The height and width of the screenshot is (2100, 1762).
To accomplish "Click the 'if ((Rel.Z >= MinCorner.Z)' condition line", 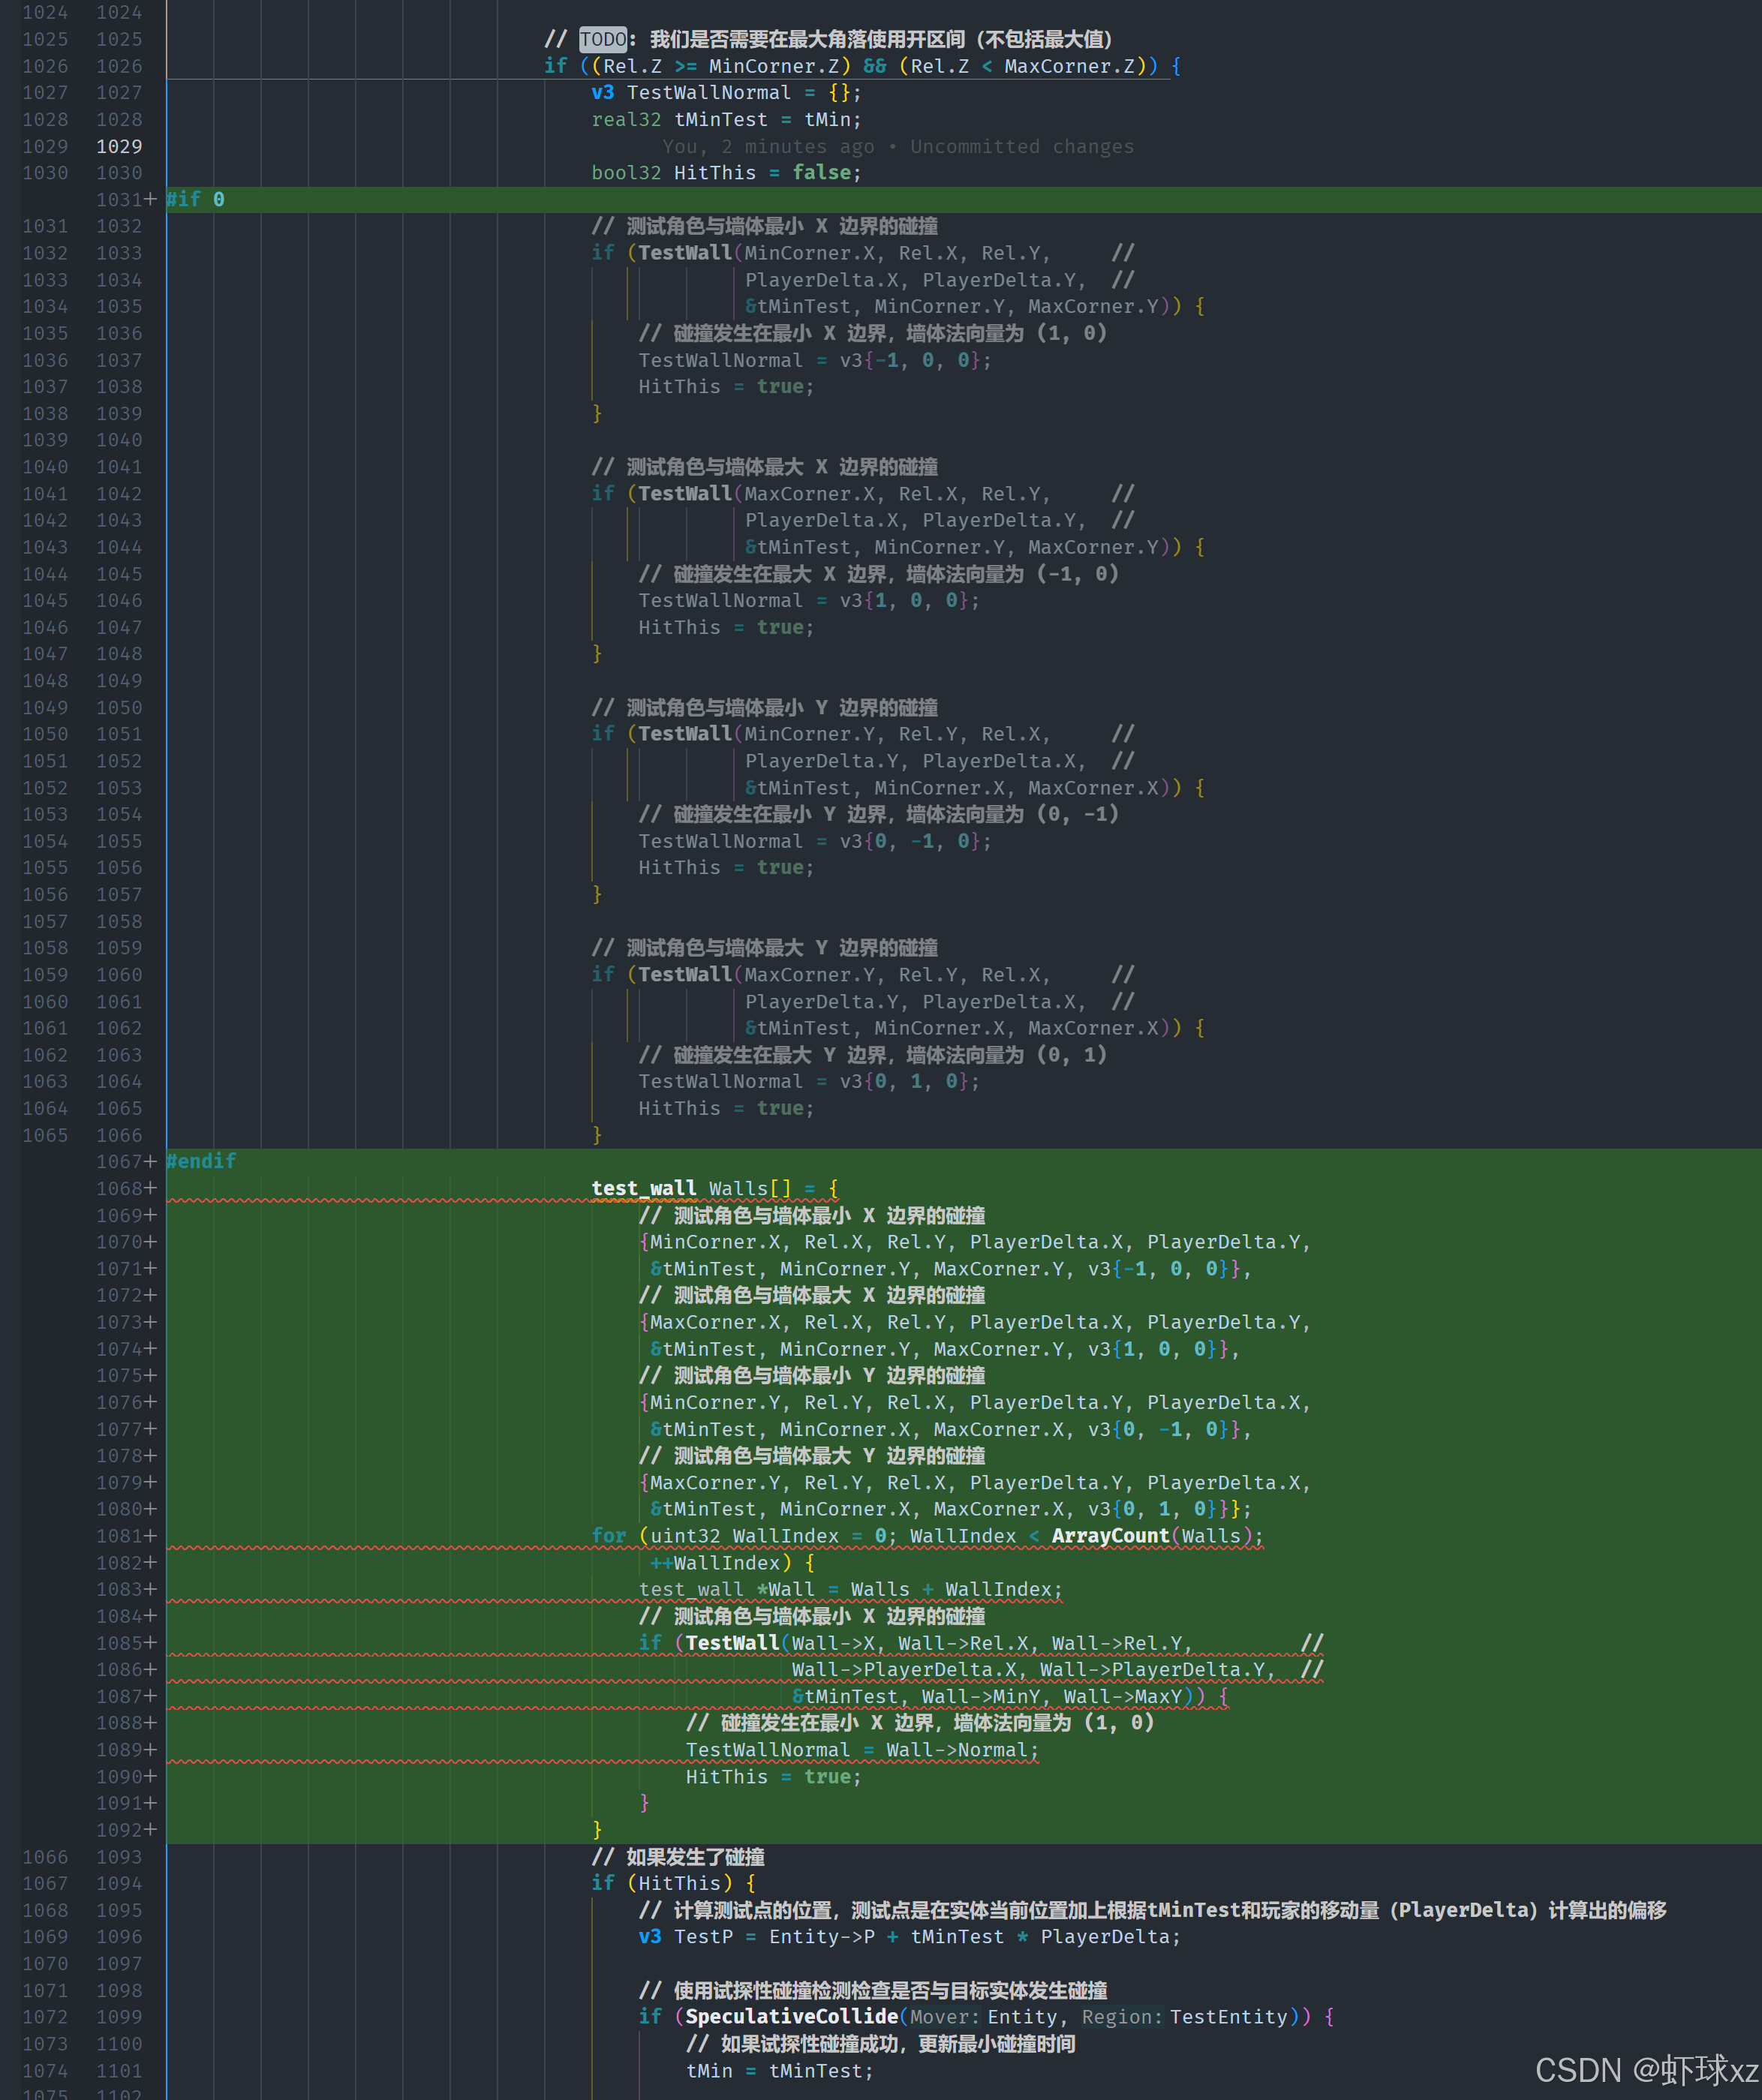I will click(x=862, y=66).
